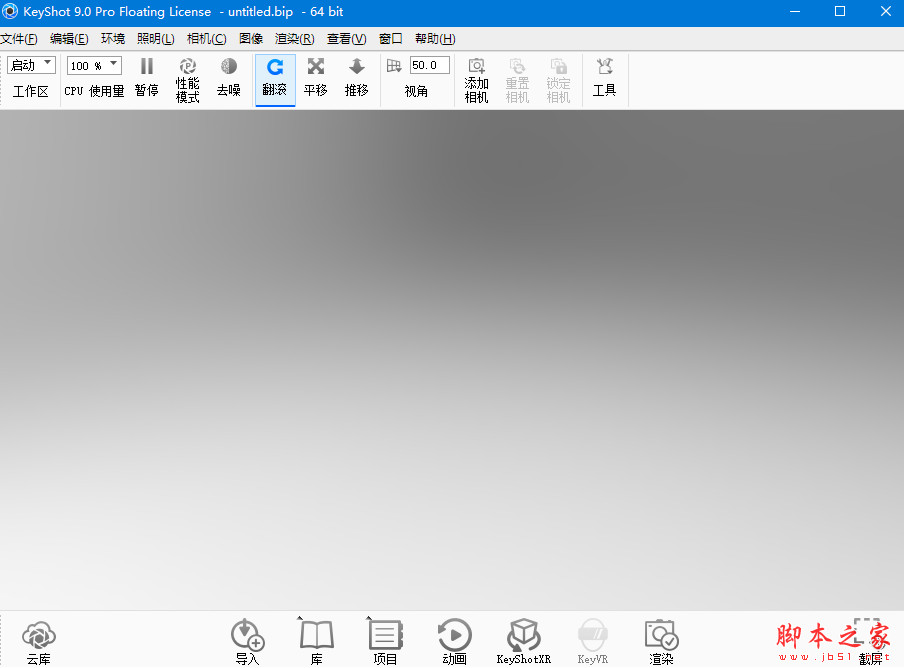Open the 相机(C) menu
This screenshot has width=904, height=668.
(x=206, y=38)
